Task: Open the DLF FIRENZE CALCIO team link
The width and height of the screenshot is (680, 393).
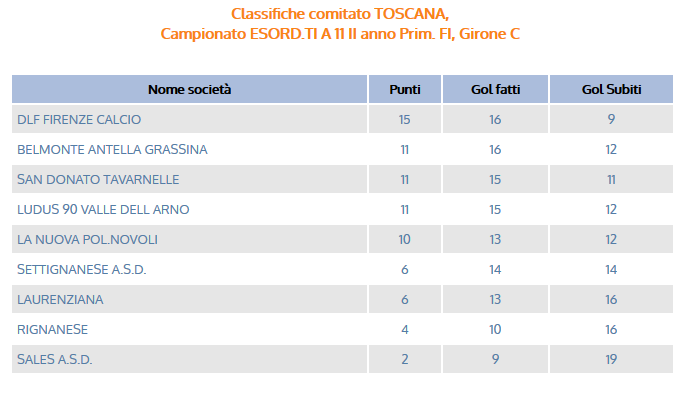Action: coord(79,120)
